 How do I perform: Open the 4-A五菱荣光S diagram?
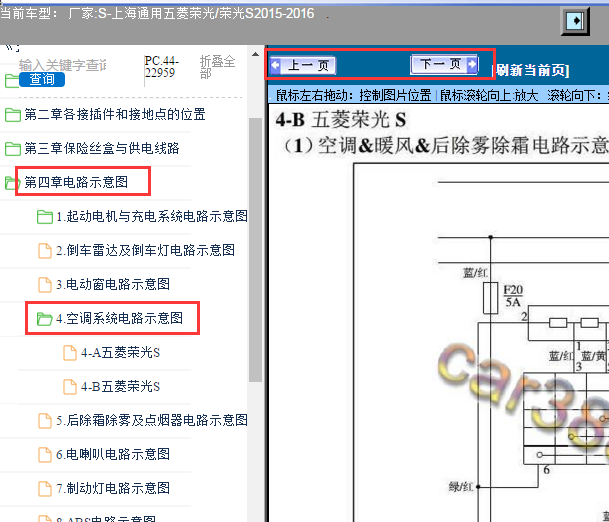120,352
